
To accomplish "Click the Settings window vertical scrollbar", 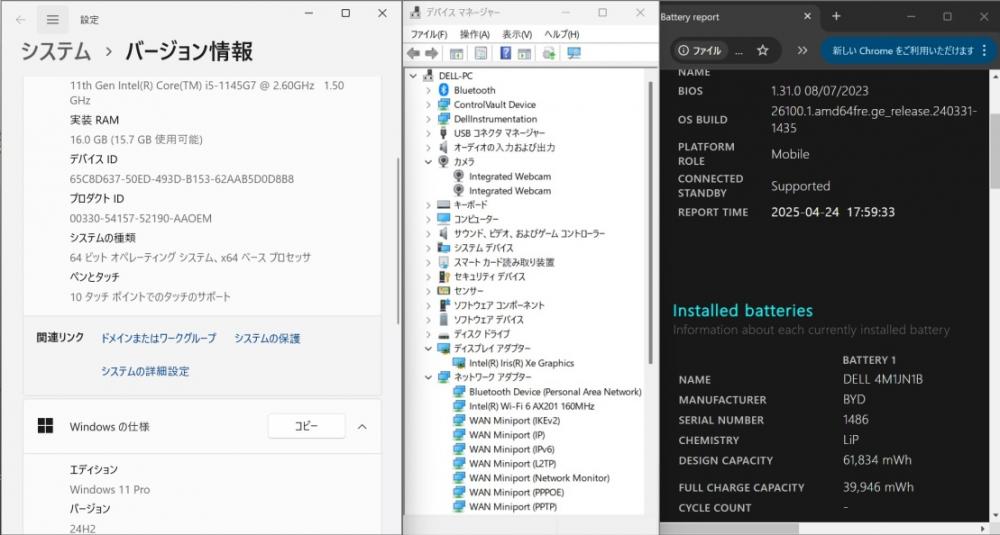I will tap(398, 239).
